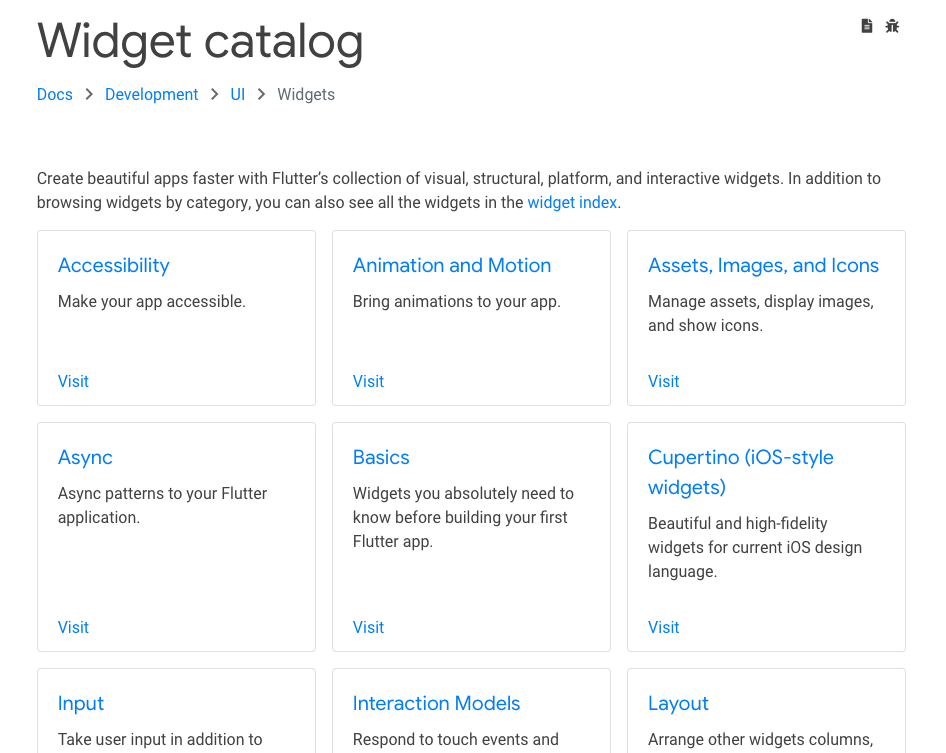
Task: Open Cupertino (iOS-style widgets) heading
Action: click(741, 472)
